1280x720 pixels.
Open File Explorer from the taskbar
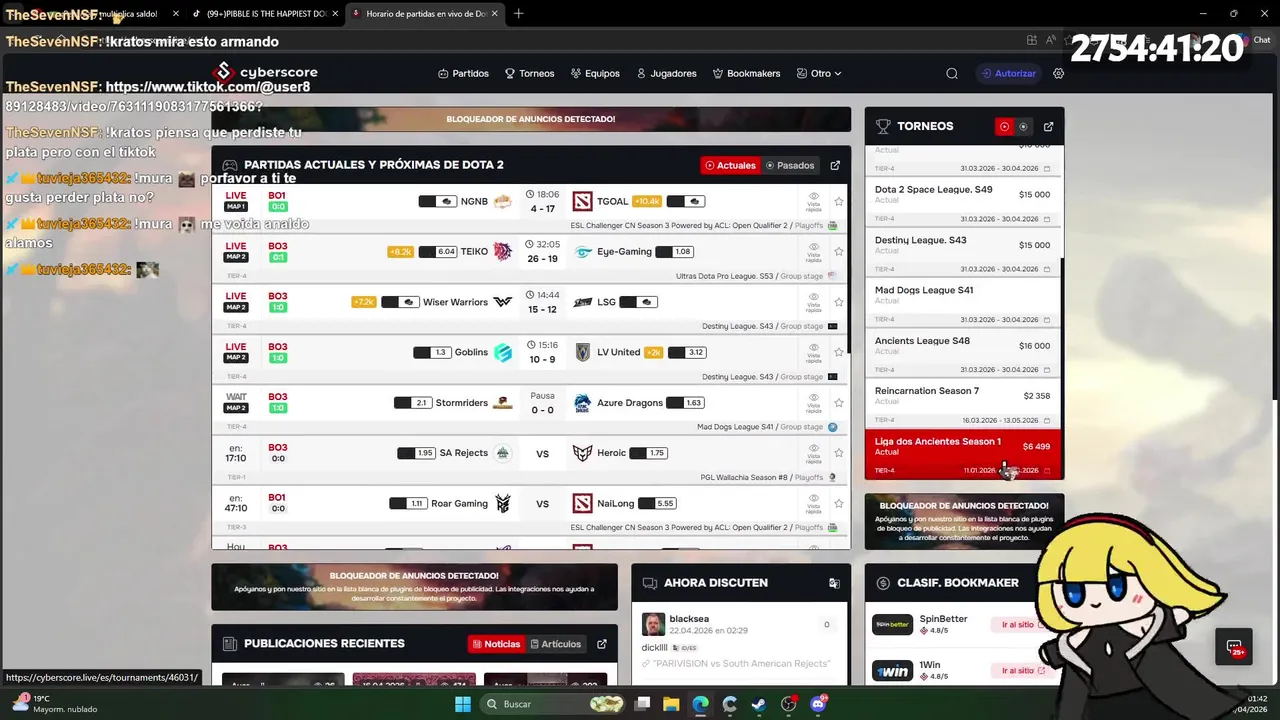(671, 704)
